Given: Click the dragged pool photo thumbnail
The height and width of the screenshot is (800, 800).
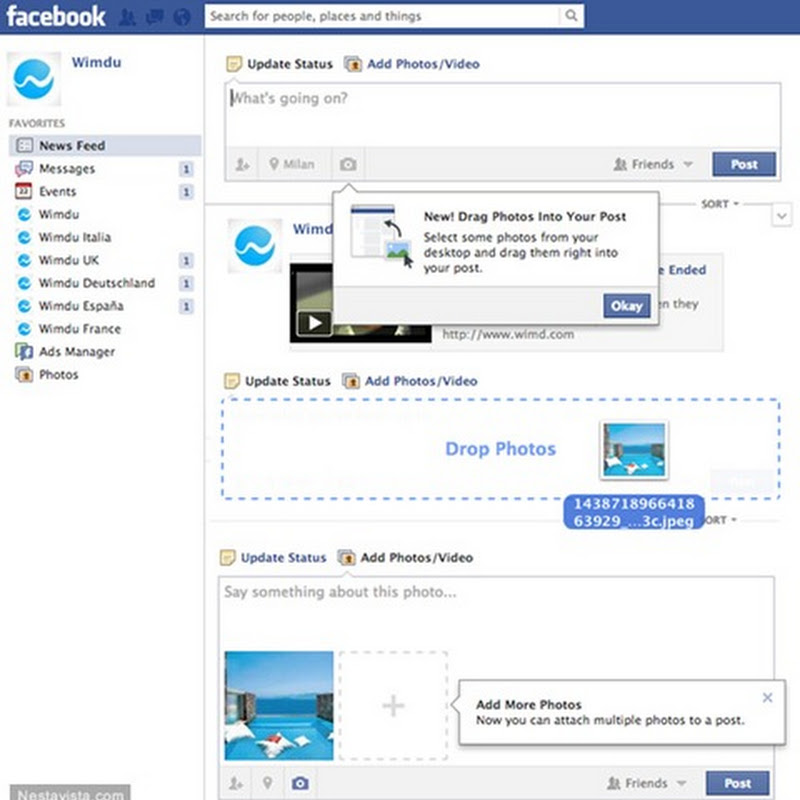Looking at the screenshot, I should (634, 451).
